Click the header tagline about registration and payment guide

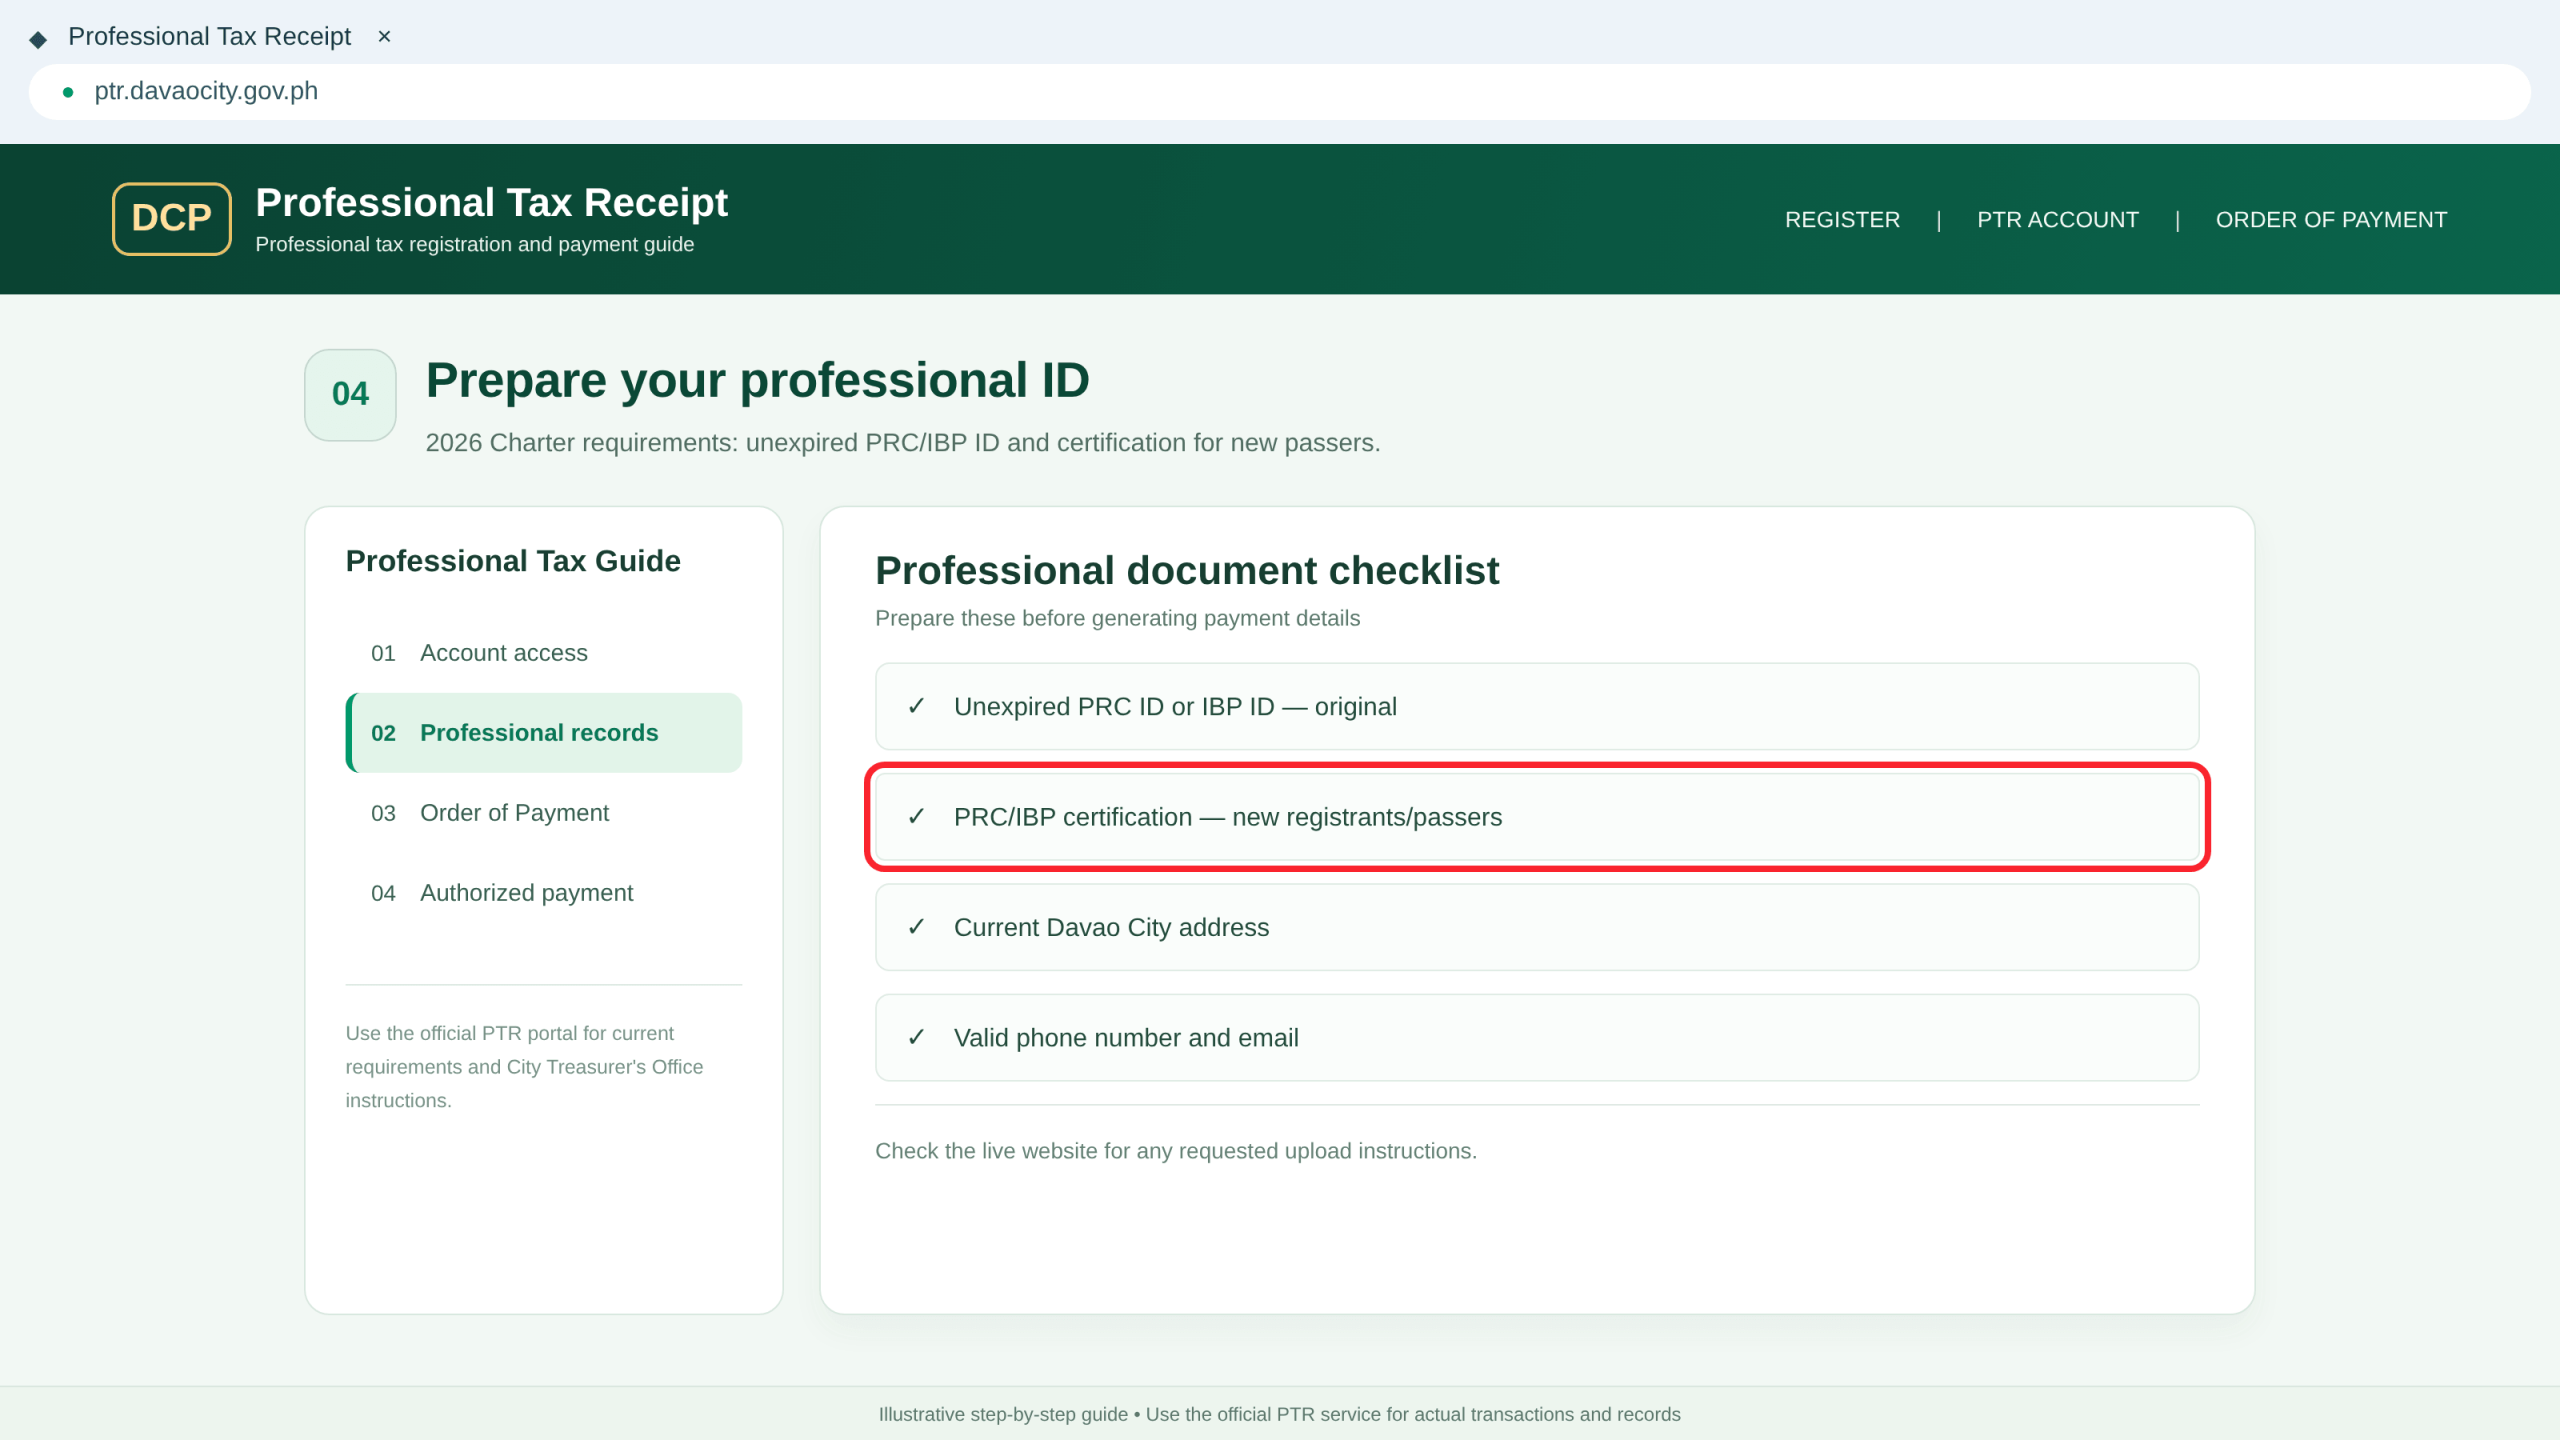pyautogui.click(x=475, y=244)
